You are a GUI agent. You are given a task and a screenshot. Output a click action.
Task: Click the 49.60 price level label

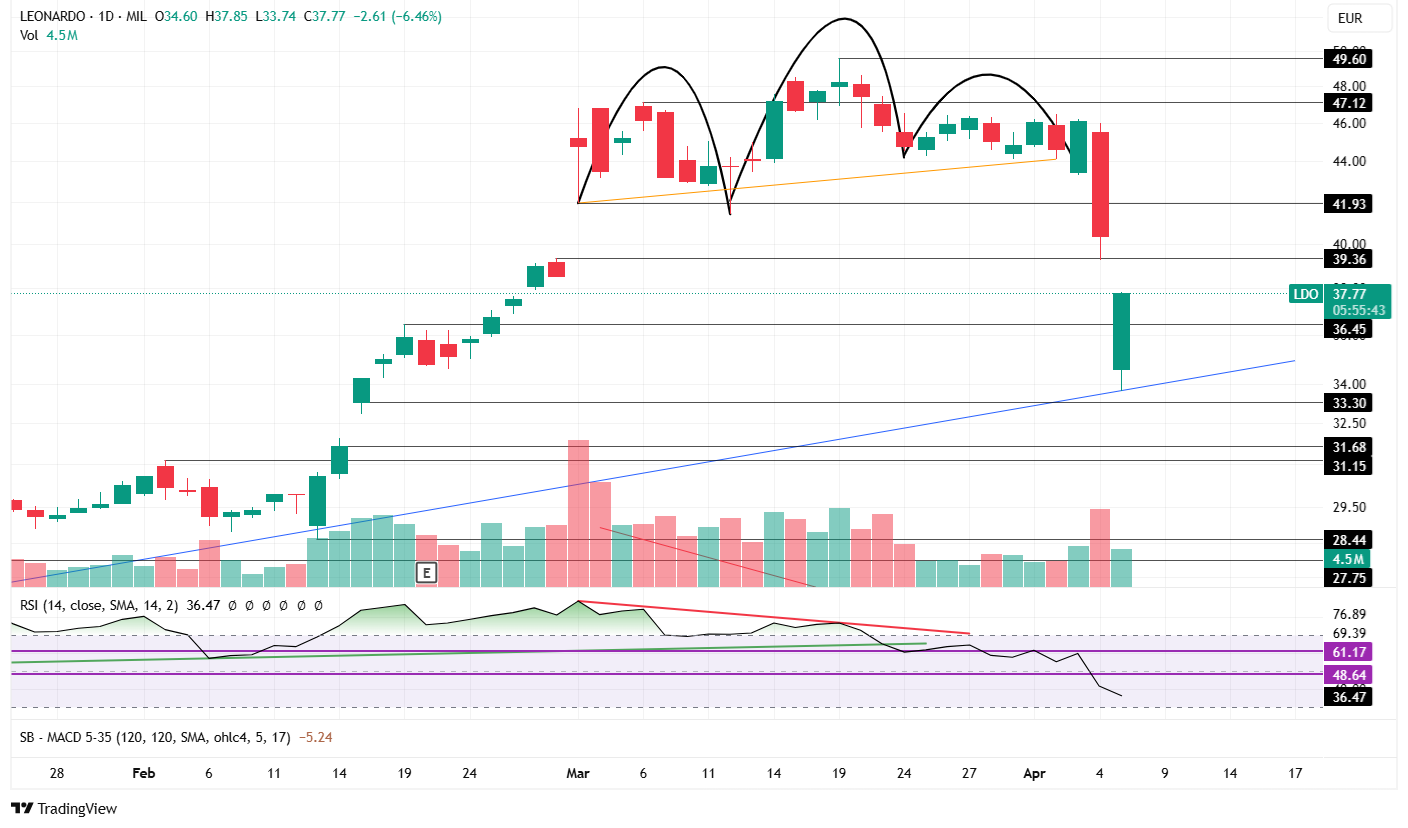coord(1347,59)
